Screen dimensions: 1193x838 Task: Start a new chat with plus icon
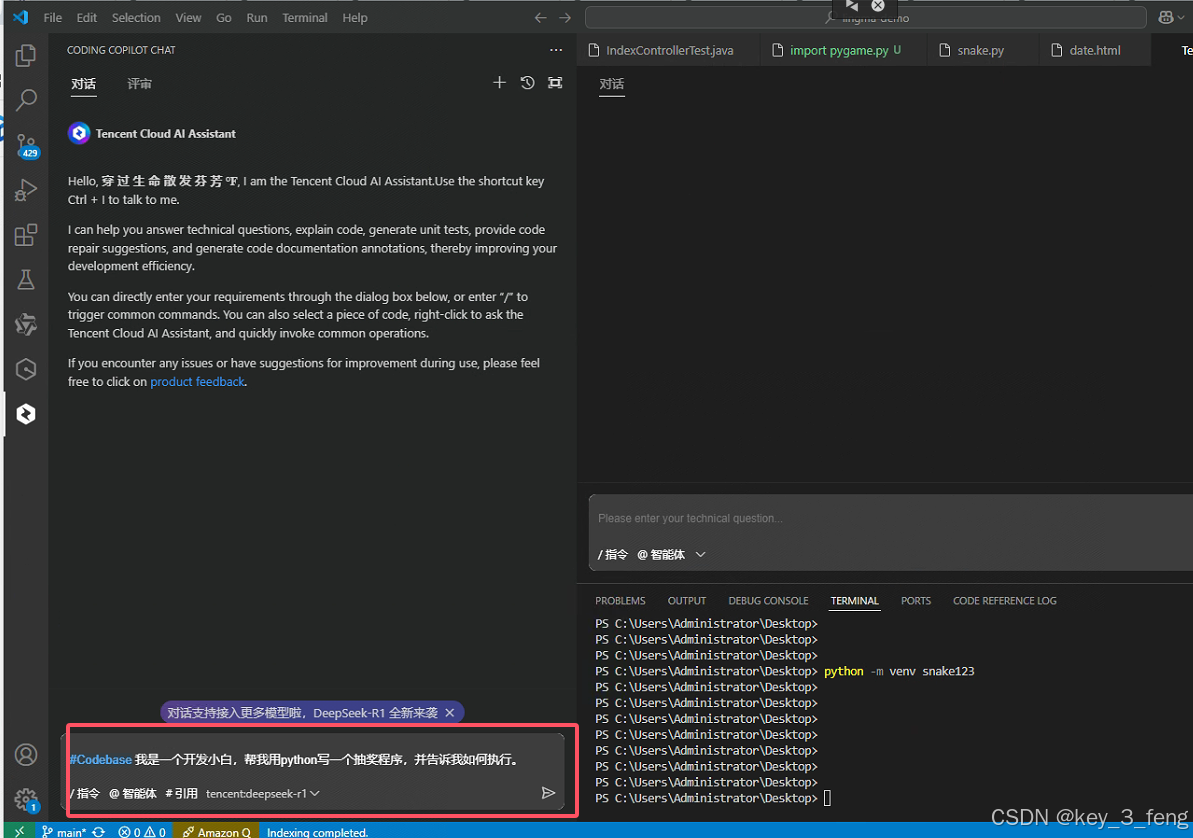(x=499, y=82)
